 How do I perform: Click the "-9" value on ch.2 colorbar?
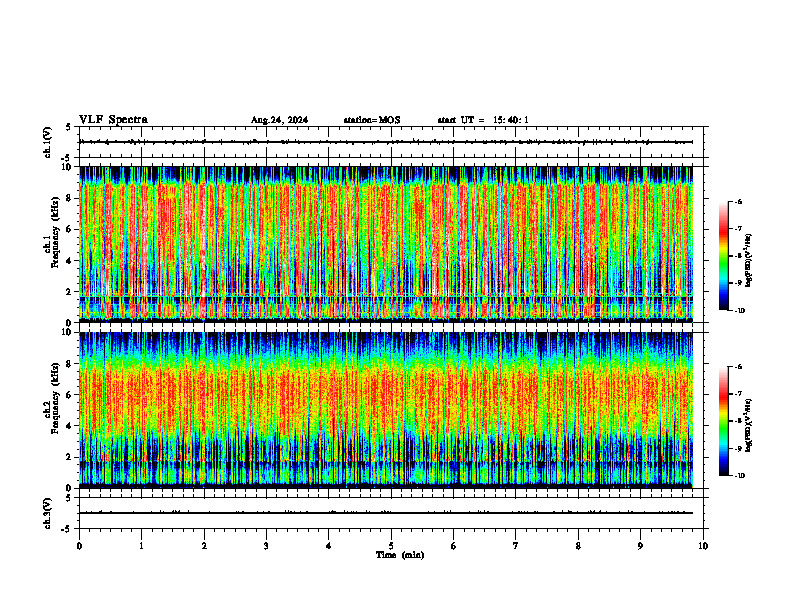738,449
